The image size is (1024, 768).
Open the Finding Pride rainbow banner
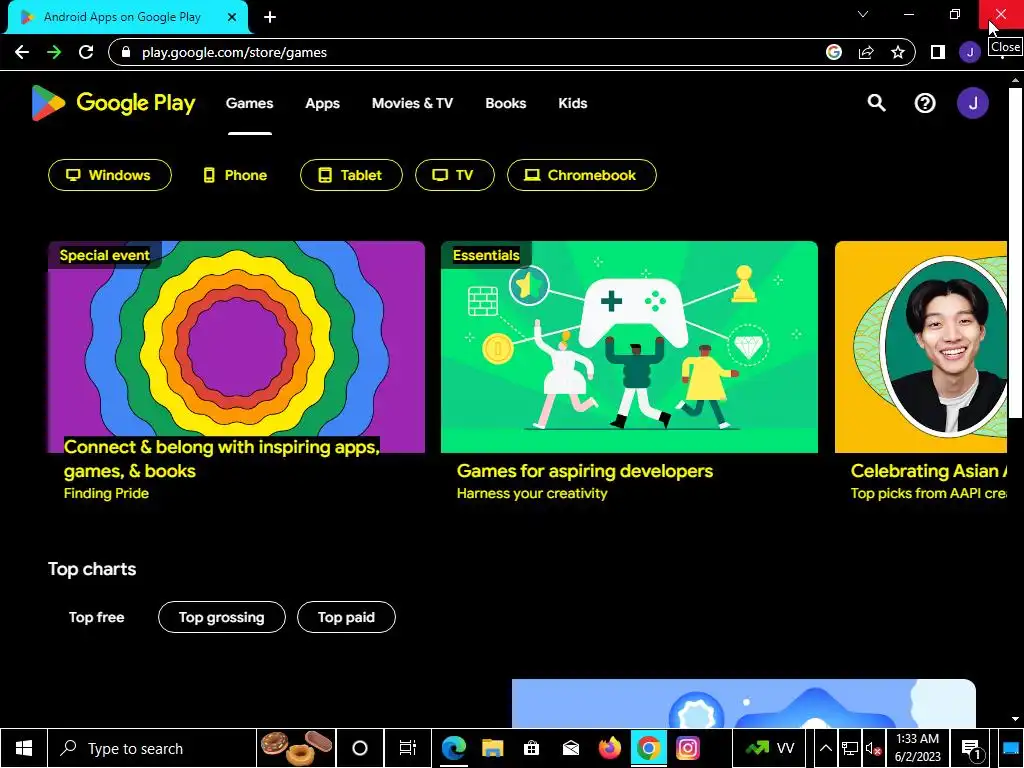(x=236, y=347)
